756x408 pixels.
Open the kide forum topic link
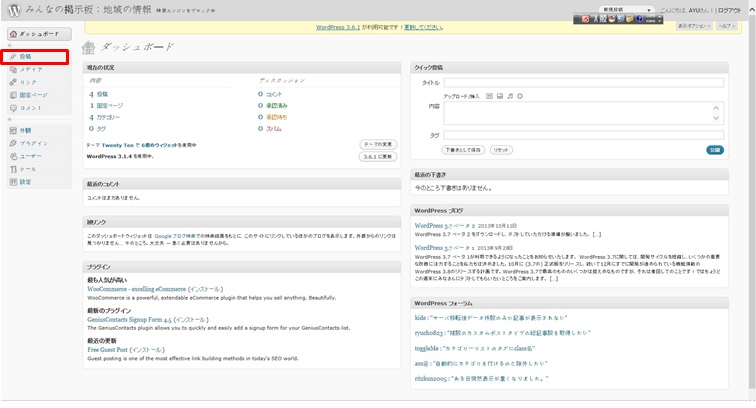pos(490,318)
